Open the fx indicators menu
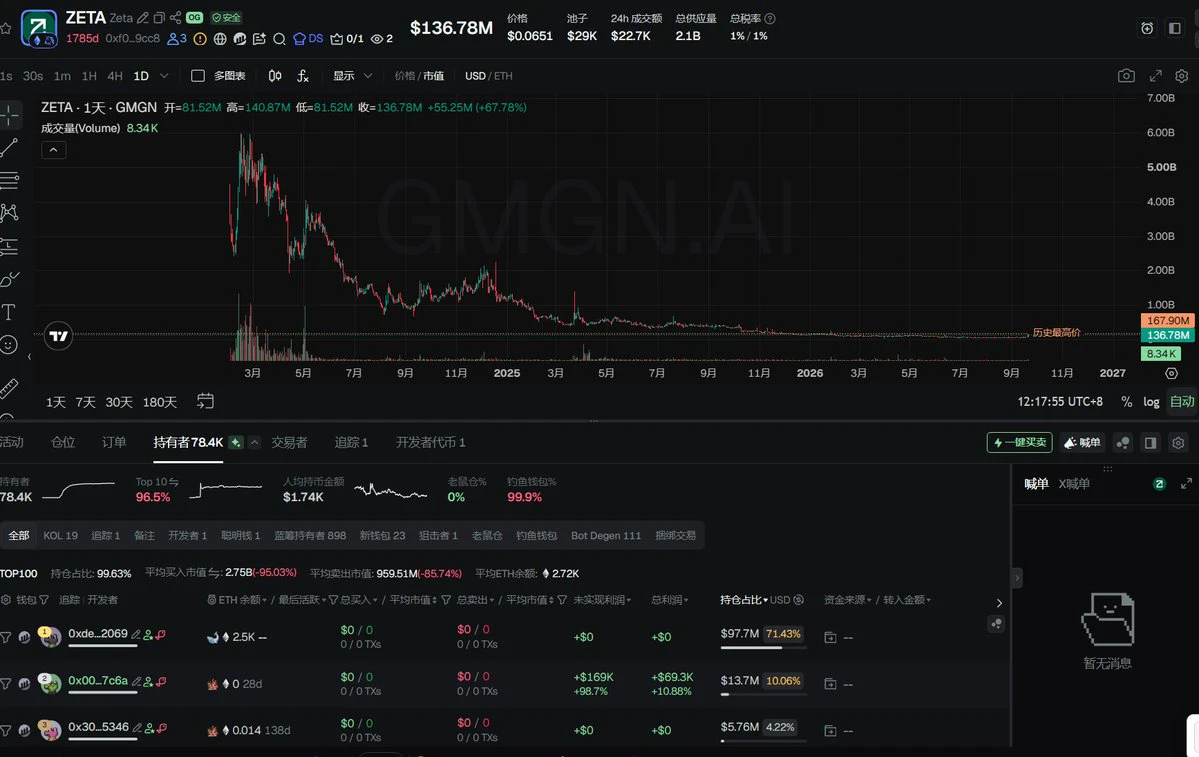 (303, 76)
